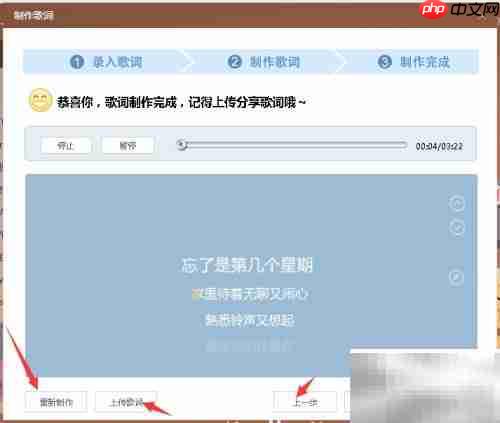The image size is (500, 423).
Task: Pause the song with 暂停 button
Action: pos(128,146)
